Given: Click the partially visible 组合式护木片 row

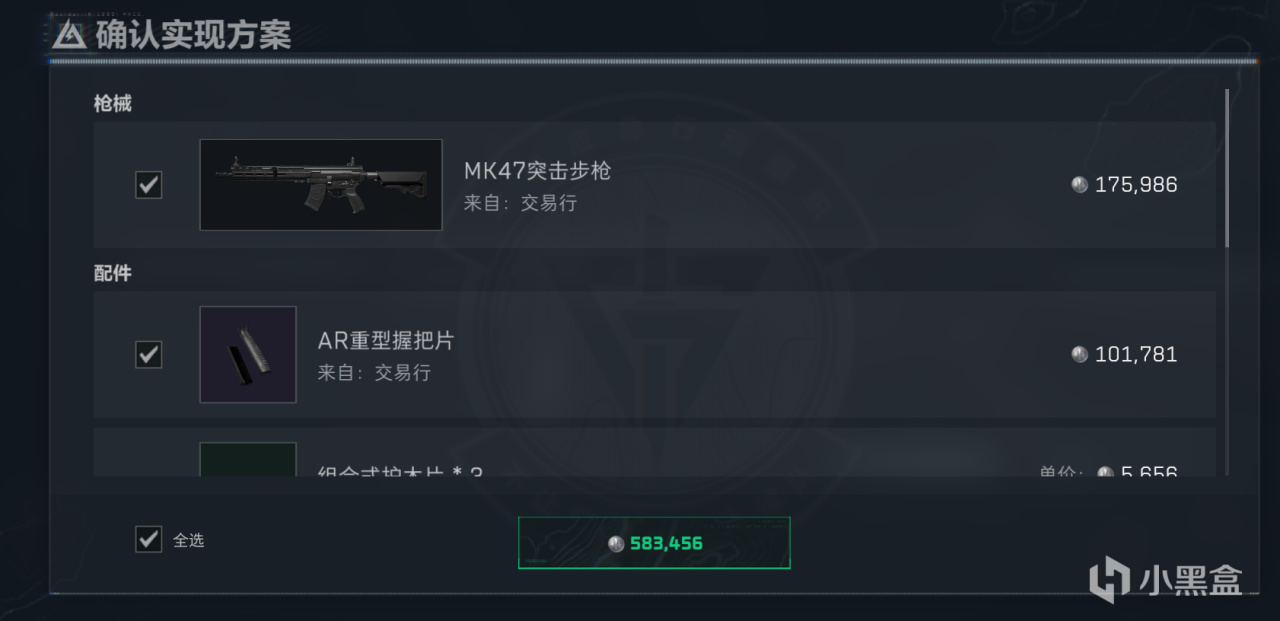Looking at the screenshot, I should 655,453.
